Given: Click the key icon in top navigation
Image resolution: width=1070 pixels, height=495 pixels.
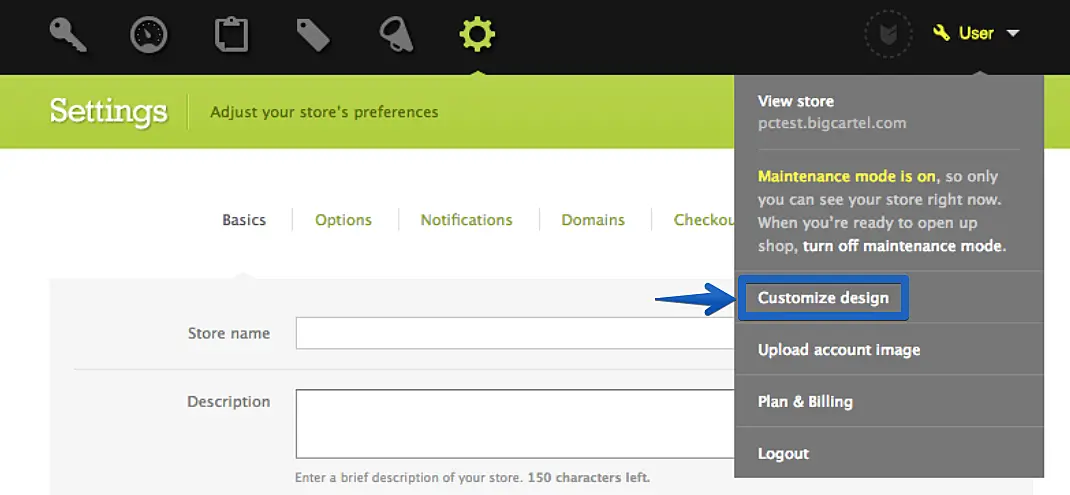Looking at the screenshot, I should [x=69, y=35].
